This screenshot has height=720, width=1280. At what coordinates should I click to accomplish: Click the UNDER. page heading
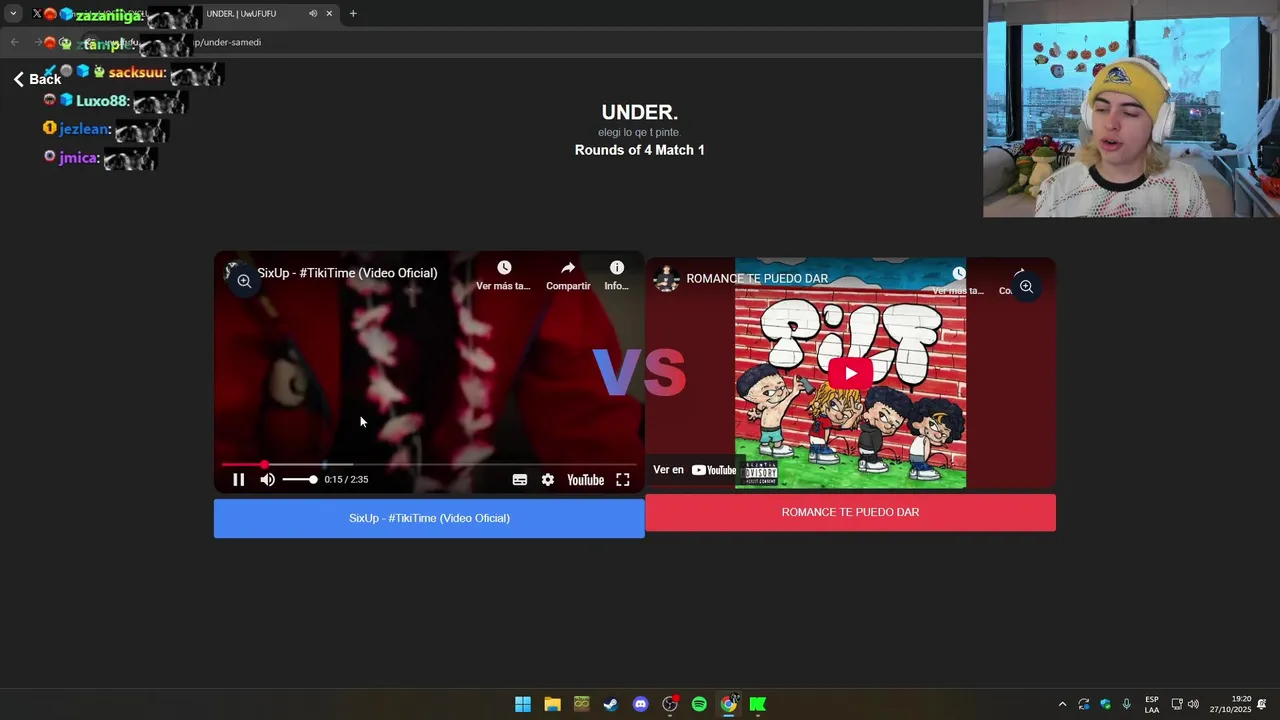(640, 113)
